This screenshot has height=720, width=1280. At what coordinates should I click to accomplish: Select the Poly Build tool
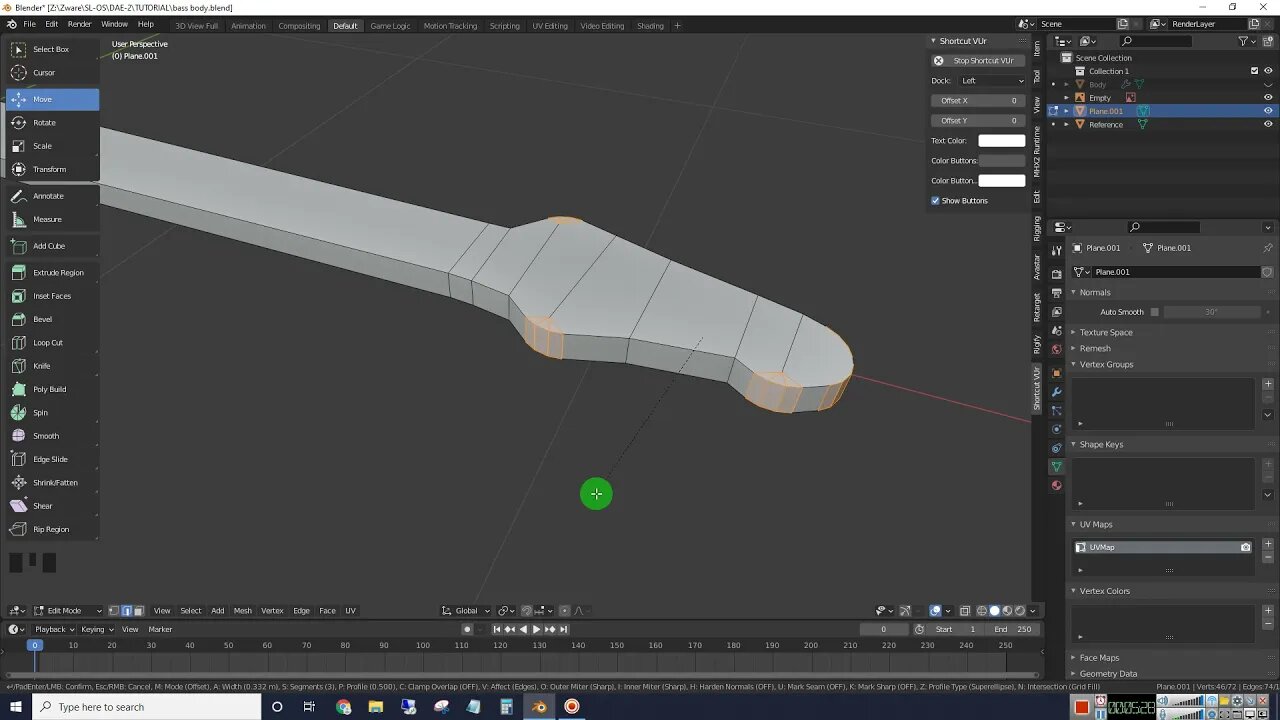point(52,389)
